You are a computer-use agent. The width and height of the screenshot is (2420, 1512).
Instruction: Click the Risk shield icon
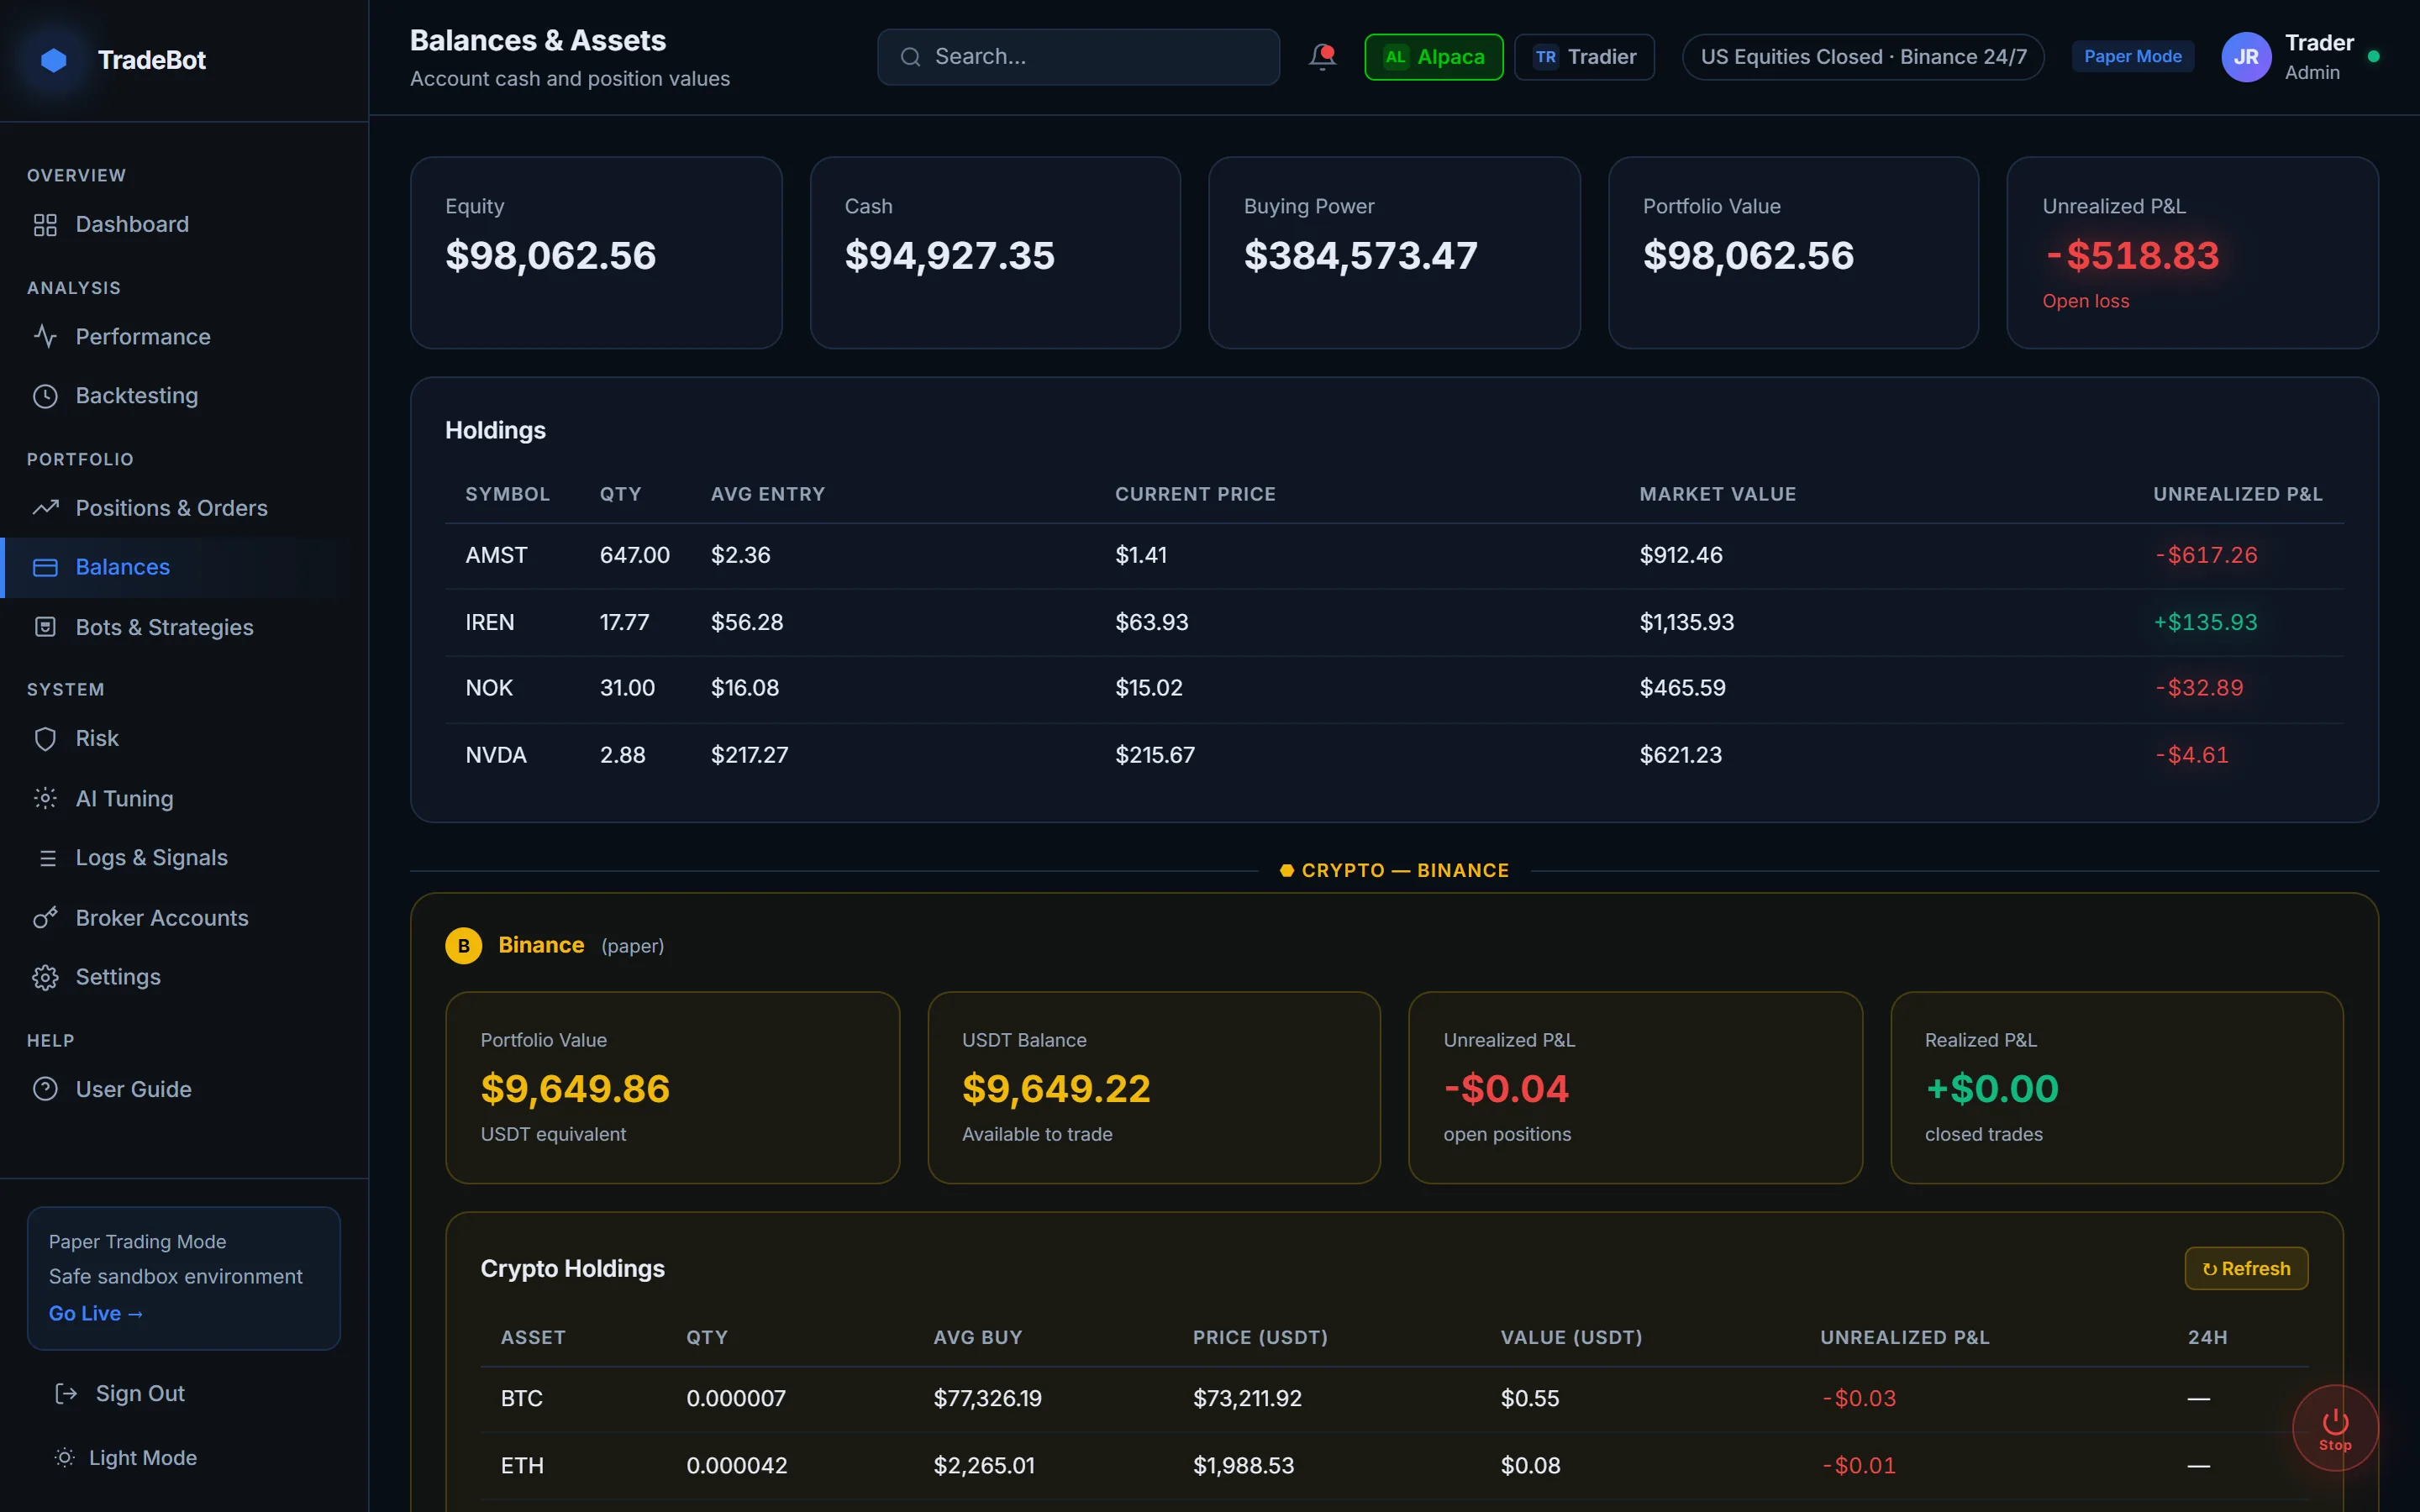(45, 739)
